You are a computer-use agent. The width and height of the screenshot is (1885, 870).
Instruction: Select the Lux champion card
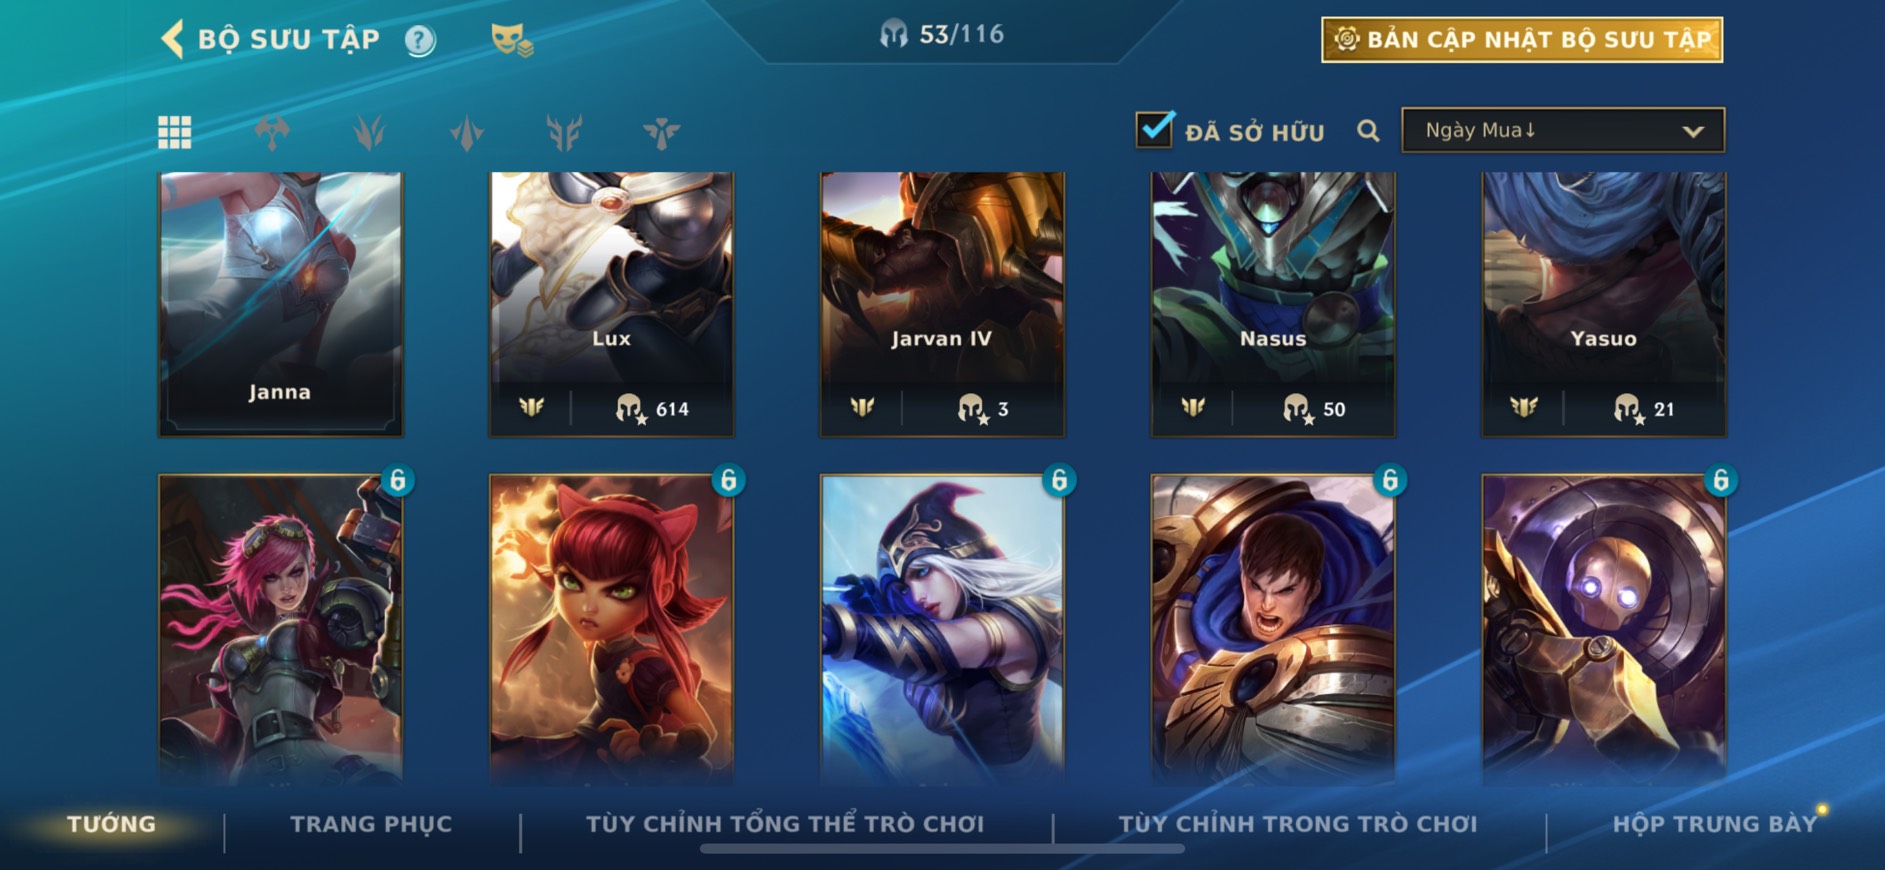[611, 304]
